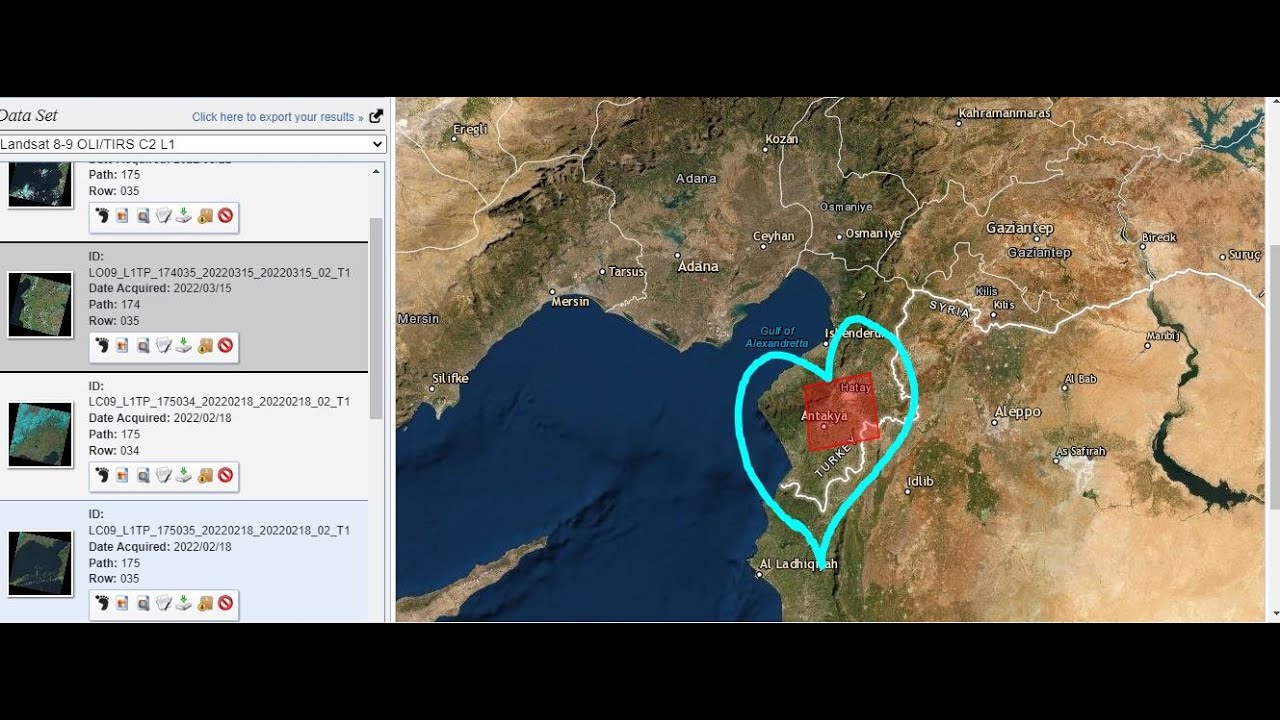
Task: Show footprint for LO09_L1TP_174035 scene
Action: 102,346
